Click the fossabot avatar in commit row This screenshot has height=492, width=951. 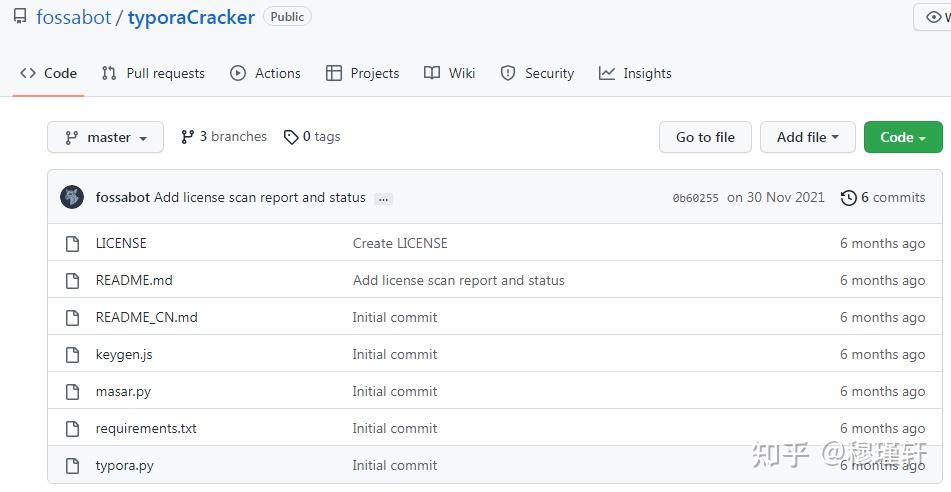pos(72,197)
